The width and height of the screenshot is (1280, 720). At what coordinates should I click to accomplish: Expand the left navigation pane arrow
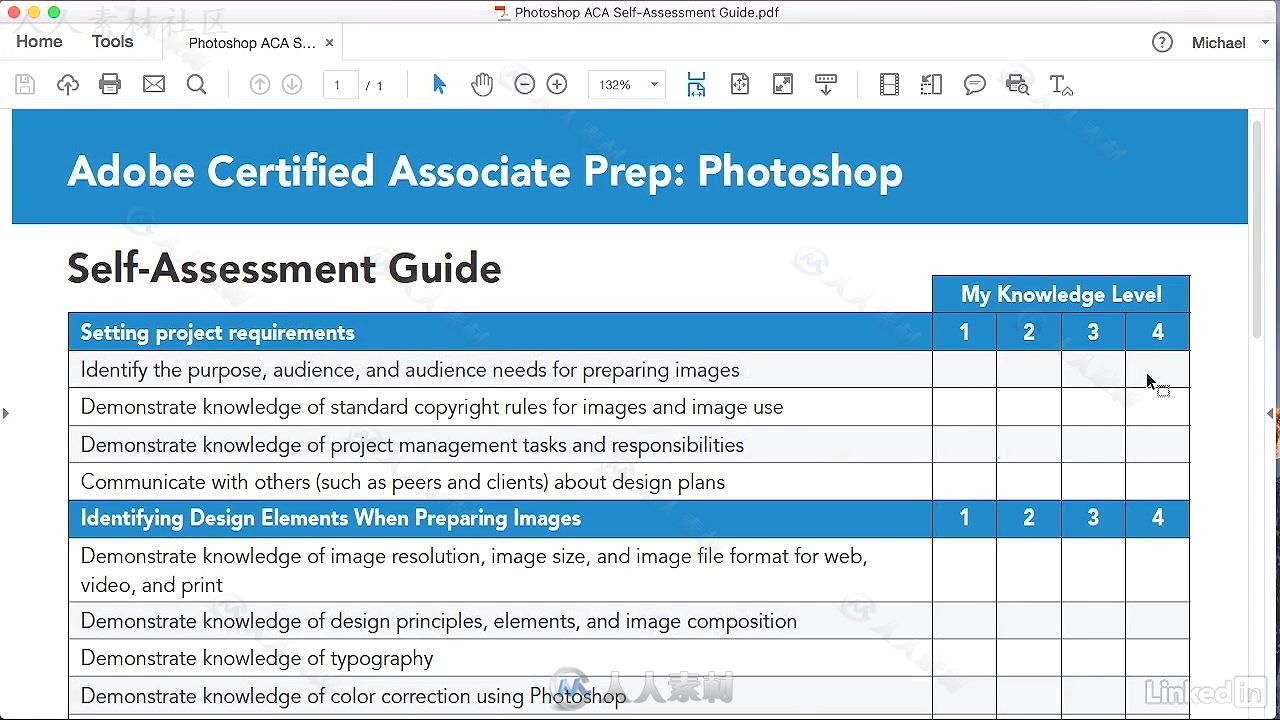coord(6,413)
